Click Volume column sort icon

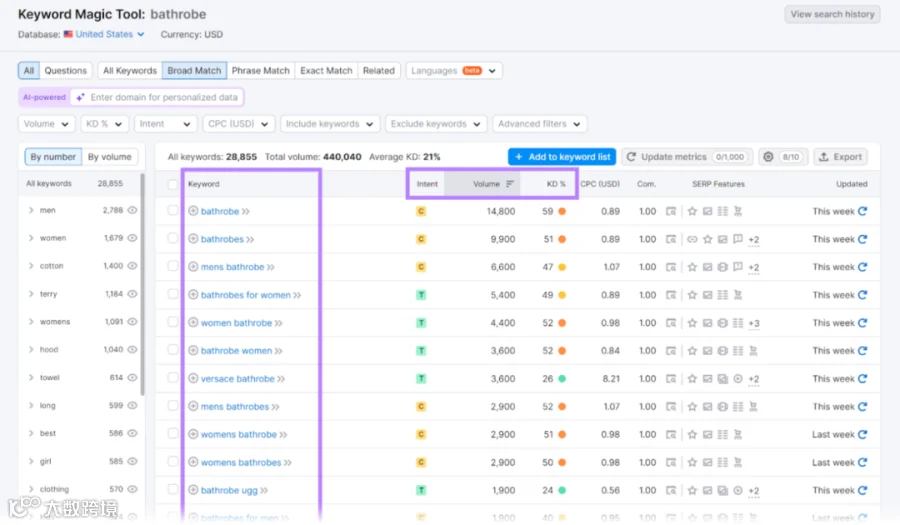pyautogui.click(x=510, y=184)
